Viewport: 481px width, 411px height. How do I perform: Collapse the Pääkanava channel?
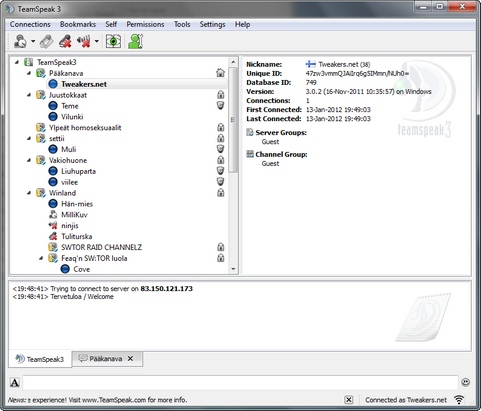tap(29, 73)
